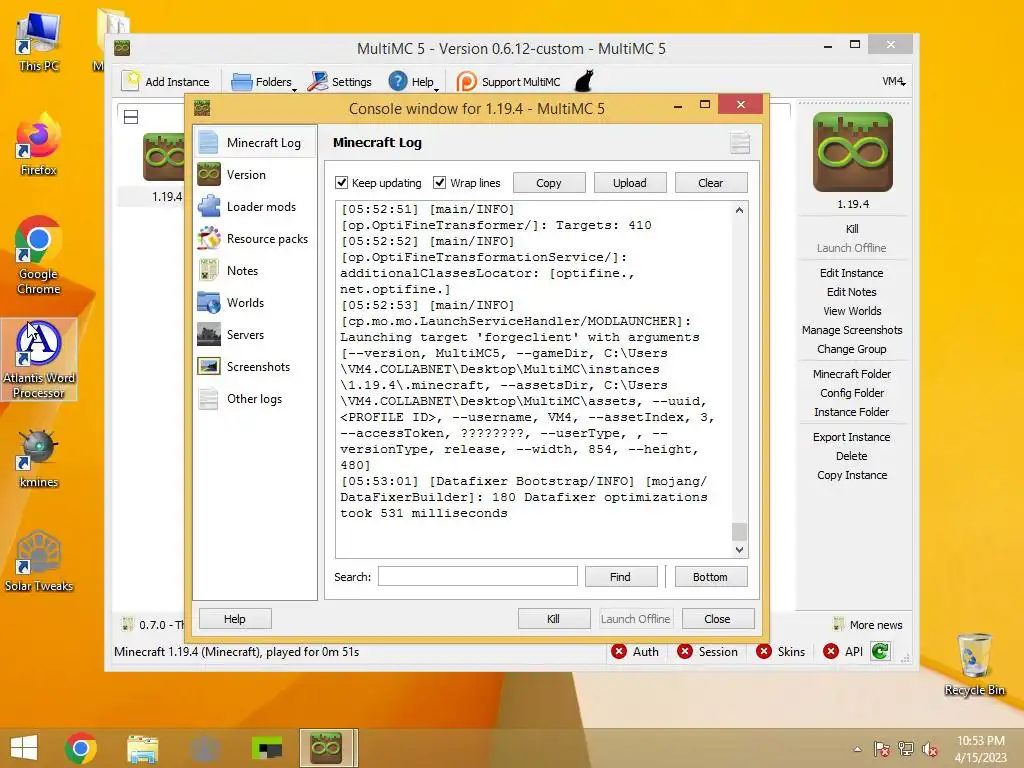Open the Loader mods page
This screenshot has width=1024, height=768.
pos(255,206)
